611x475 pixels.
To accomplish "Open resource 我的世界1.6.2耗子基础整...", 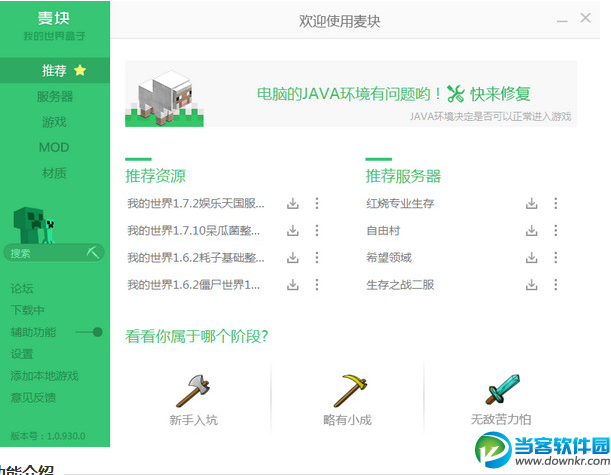I will [196, 258].
